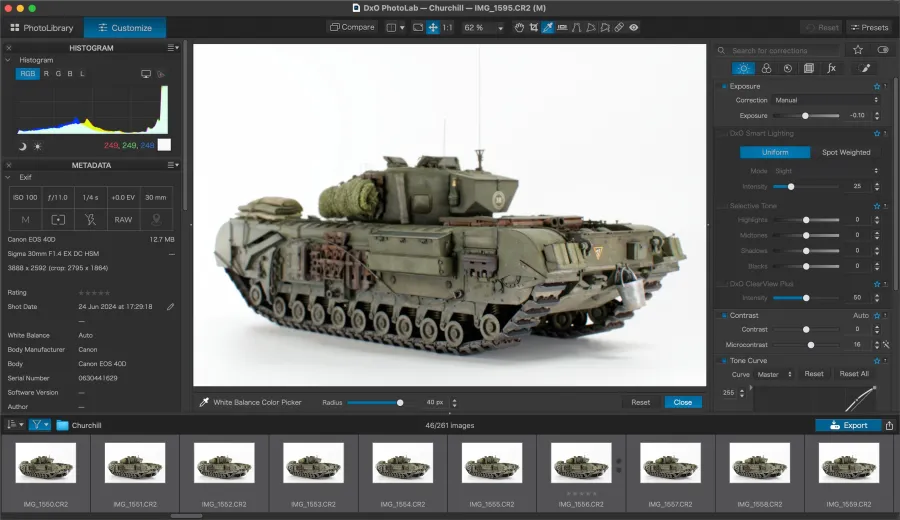The width and height of the screenshot is (900, 520).
Task: Show favorite corrections star filter
Action: (858, 50)
